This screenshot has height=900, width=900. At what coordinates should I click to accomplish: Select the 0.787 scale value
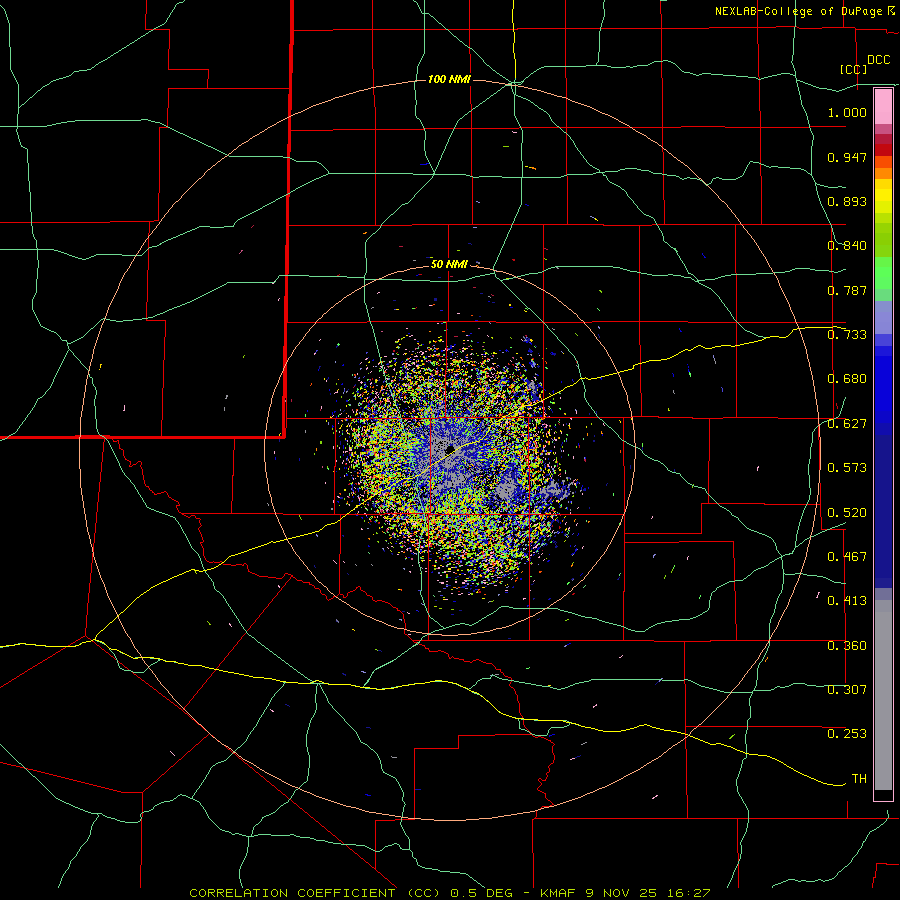[847, 290]
